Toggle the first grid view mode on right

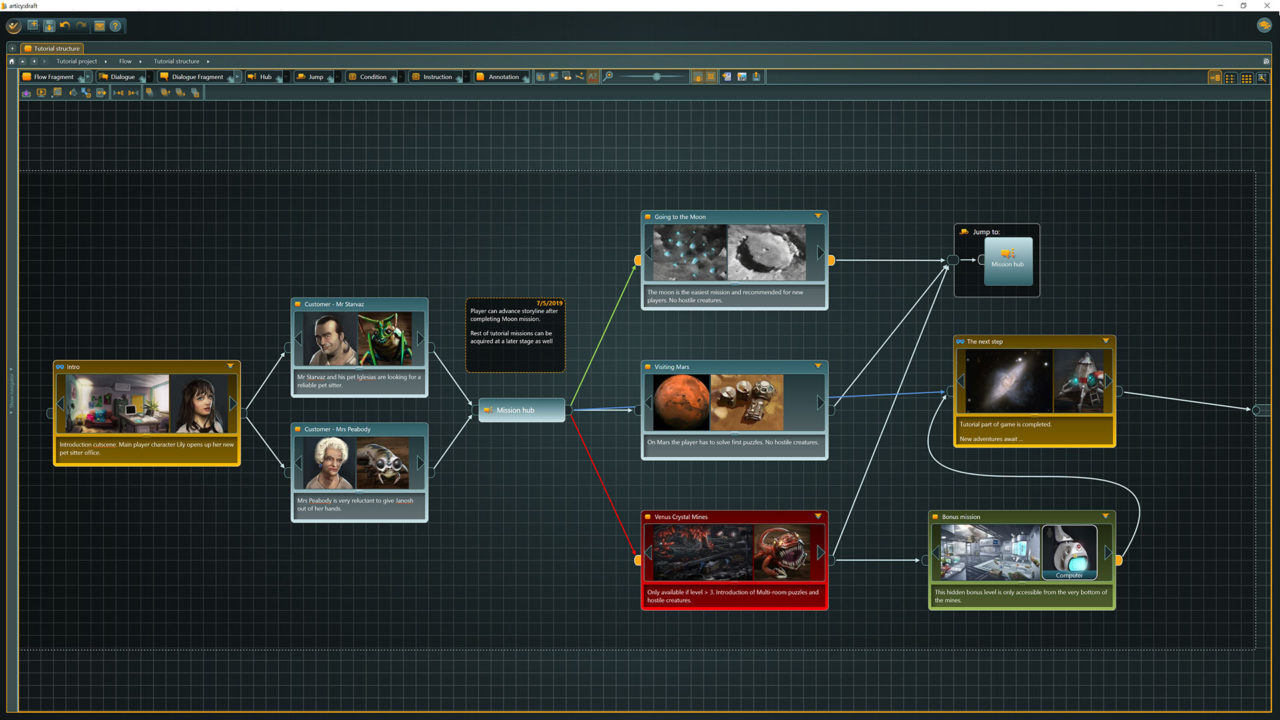pos(1231,77)
